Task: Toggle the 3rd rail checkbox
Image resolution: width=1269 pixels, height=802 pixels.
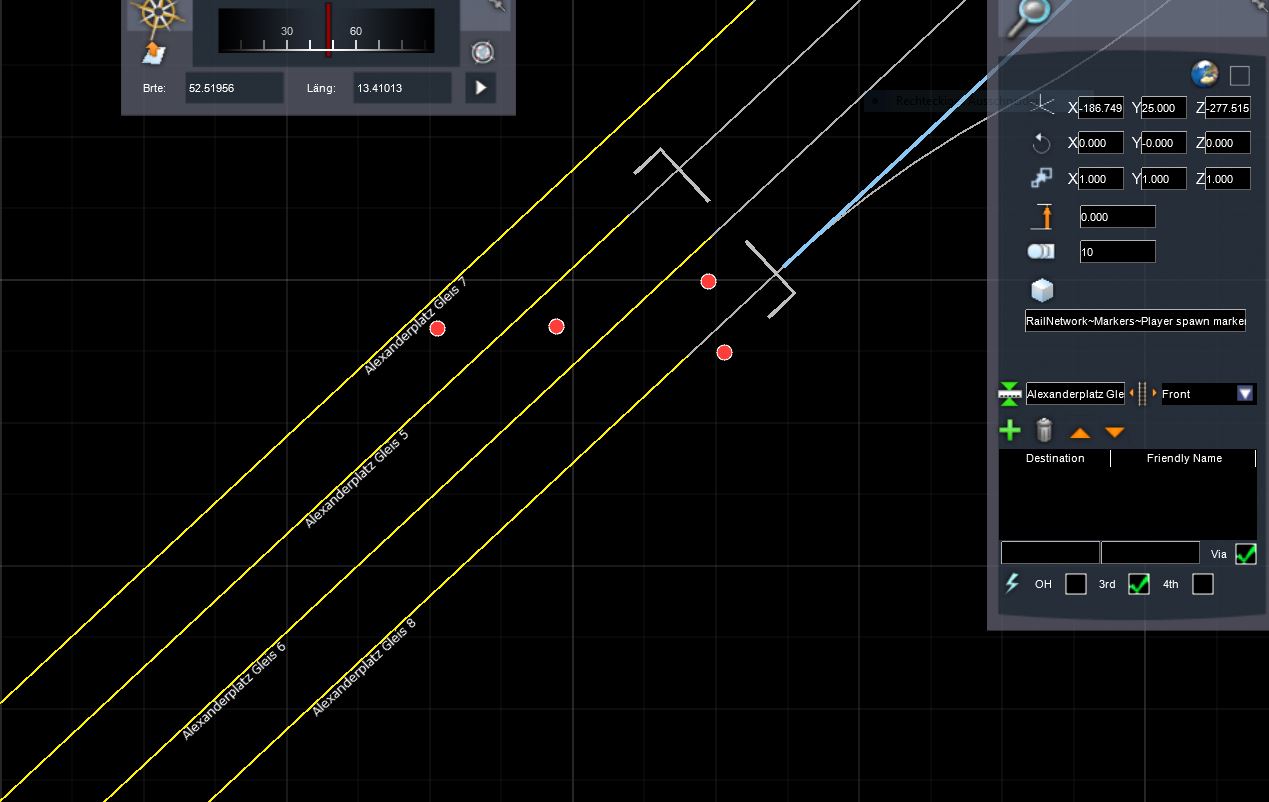Action: tap(1139, 584)
